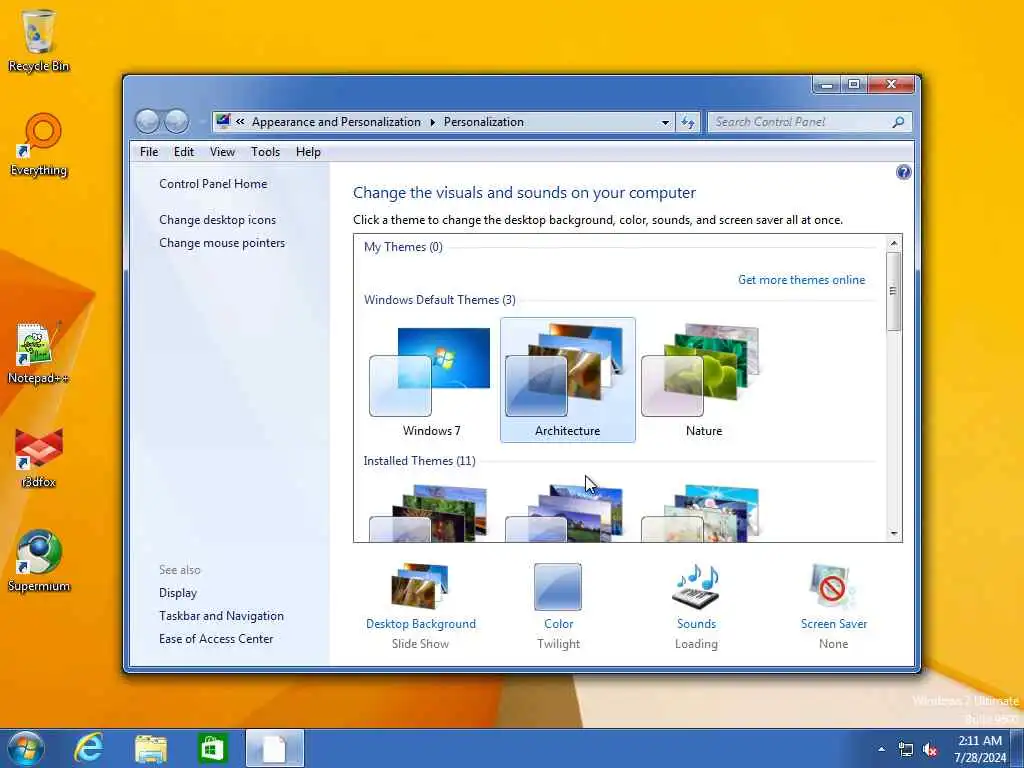
Task: Click the theme list scroll down arrow
Action: [893, 534]
